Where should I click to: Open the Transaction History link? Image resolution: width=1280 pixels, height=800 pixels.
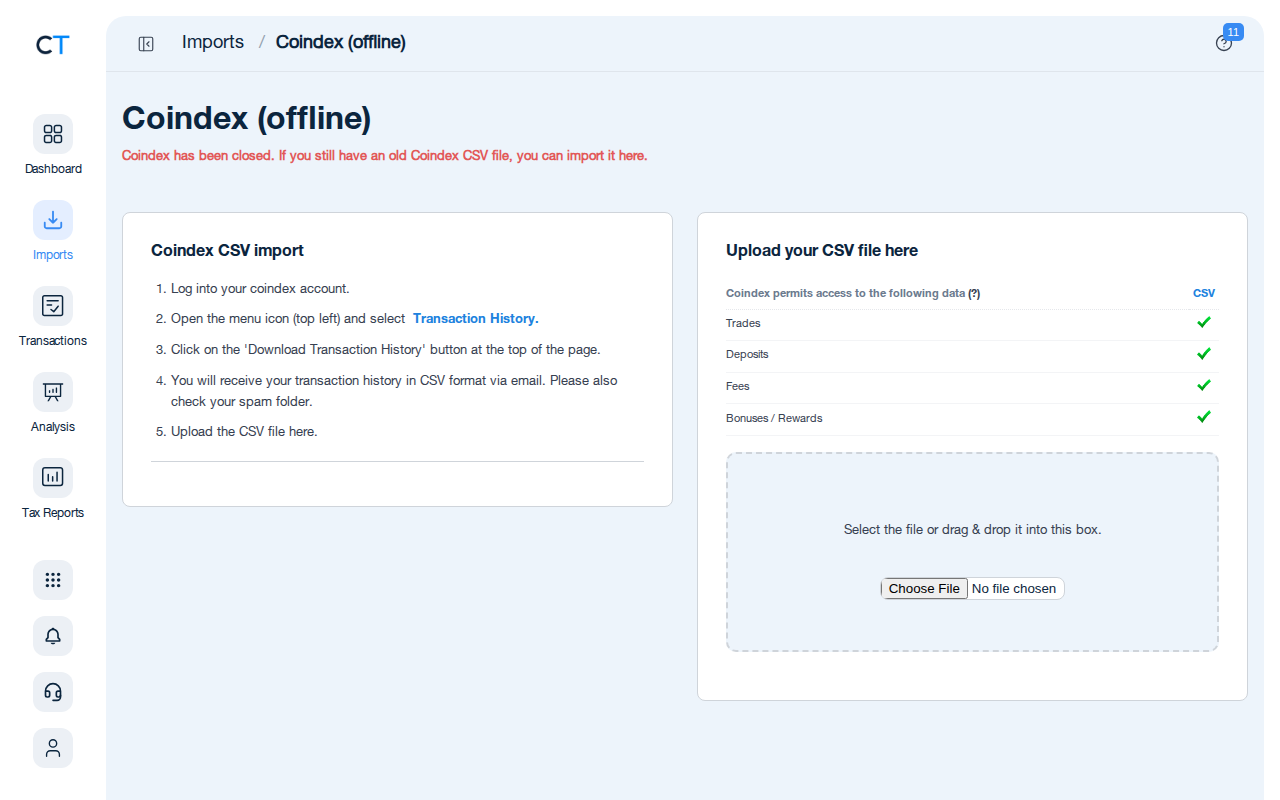coord(476,318)
